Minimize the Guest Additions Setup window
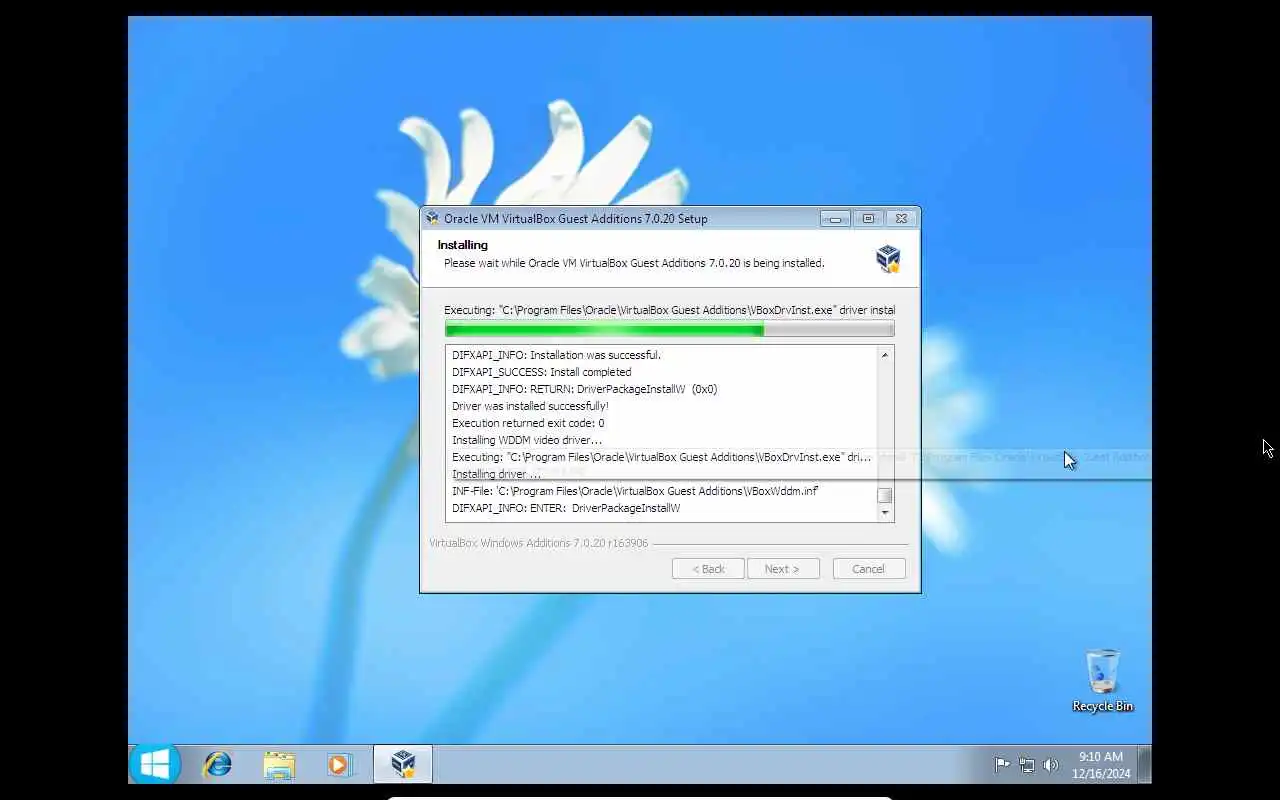Image resolution: width=1280 pixels, height=800 pixels. pos(835,219)
